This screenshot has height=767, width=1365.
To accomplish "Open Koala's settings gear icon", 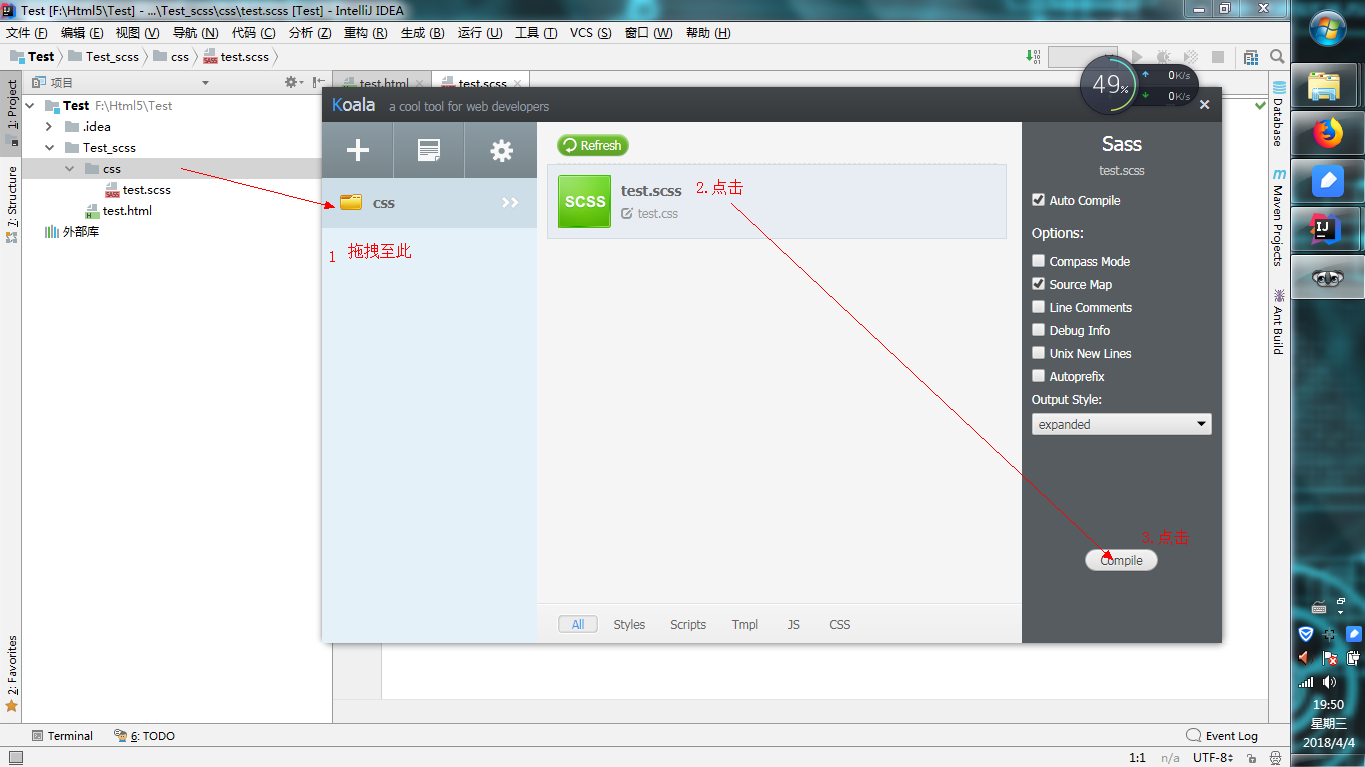I will [501, 150].
